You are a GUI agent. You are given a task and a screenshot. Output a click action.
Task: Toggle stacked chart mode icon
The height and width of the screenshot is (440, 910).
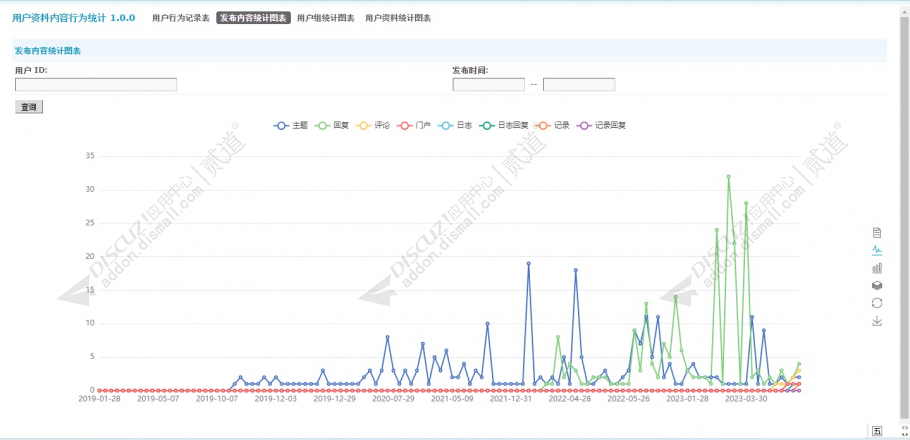[877, 286]
